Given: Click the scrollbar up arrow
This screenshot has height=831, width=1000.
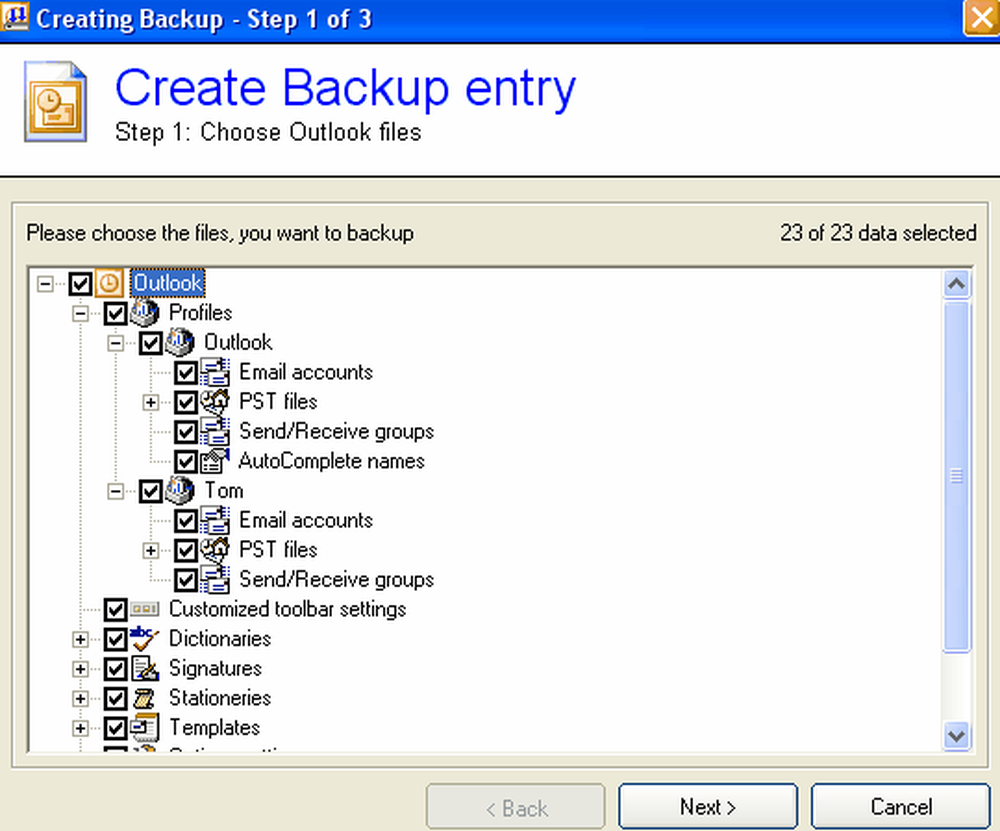Looking at the screenshot, I should (x=956, y=284).
